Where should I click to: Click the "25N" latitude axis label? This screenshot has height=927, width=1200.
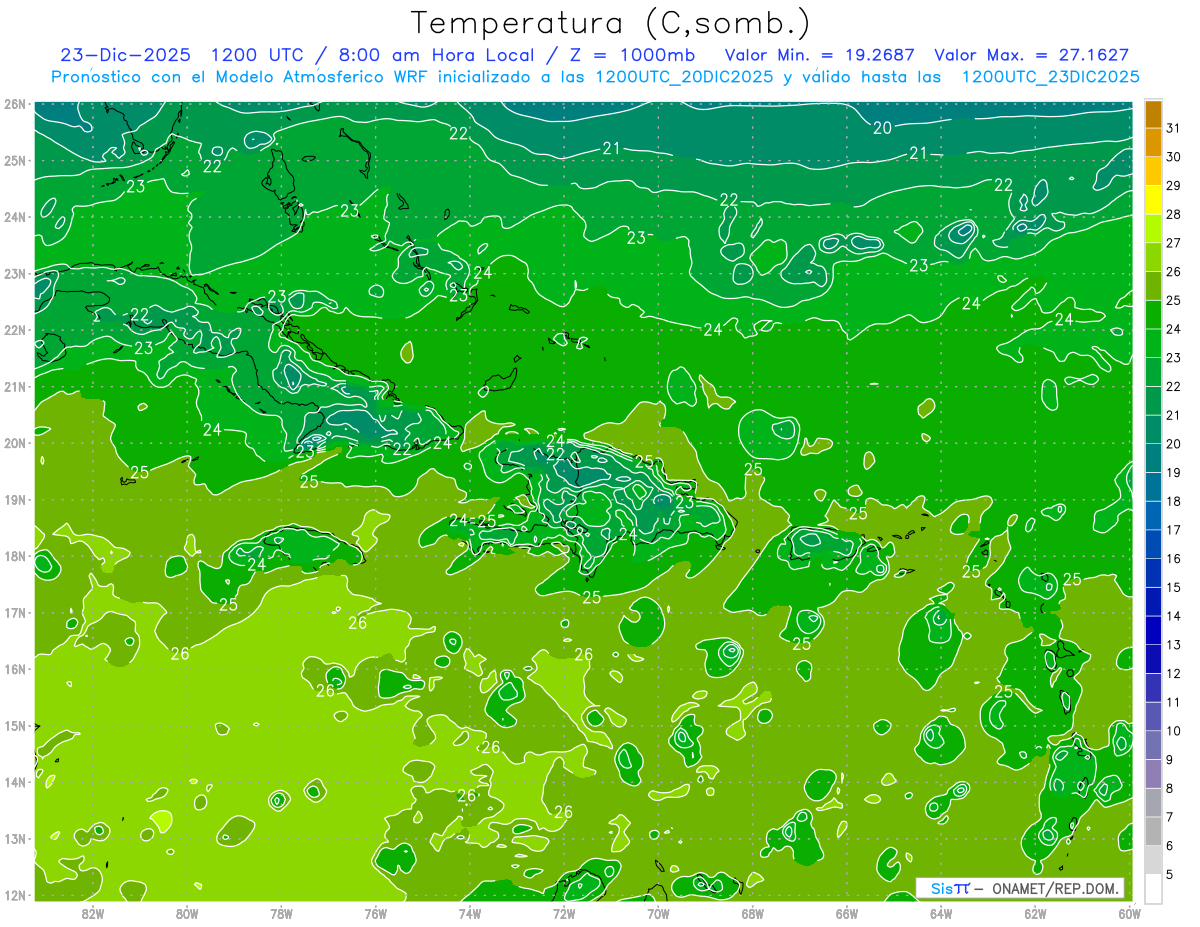(x=14, y=160)
